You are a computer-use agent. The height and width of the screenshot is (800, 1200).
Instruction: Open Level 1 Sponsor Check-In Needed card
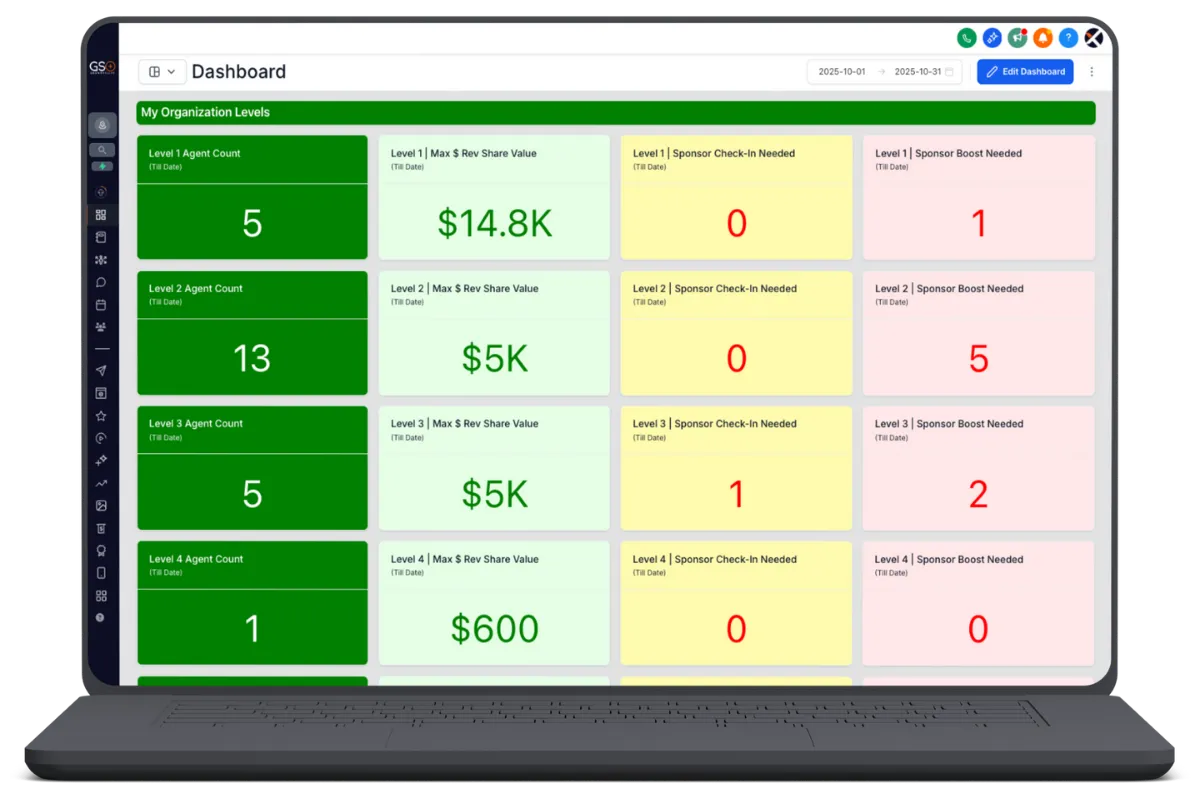coord(736,197)
